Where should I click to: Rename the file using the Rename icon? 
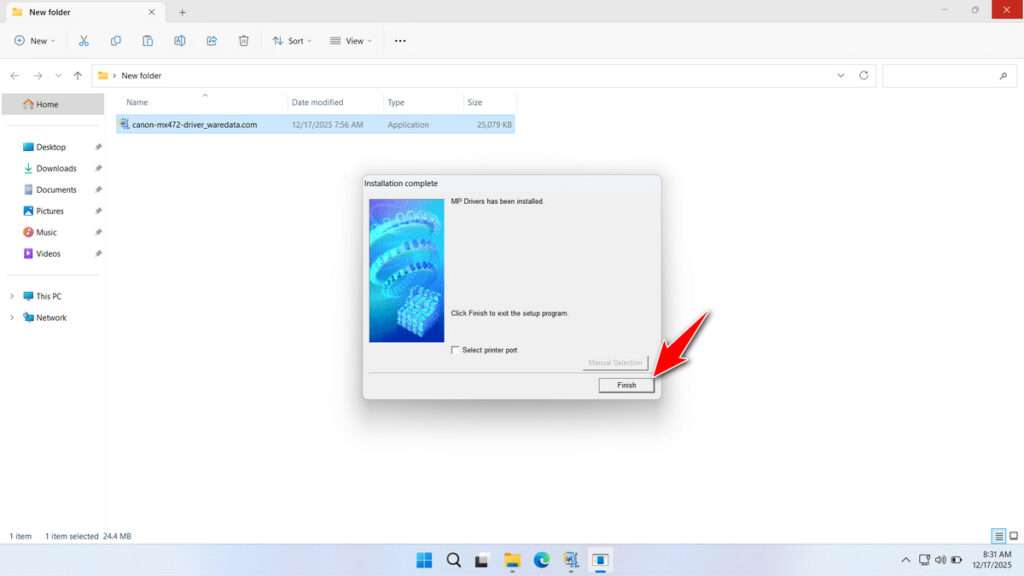(180, 40)
